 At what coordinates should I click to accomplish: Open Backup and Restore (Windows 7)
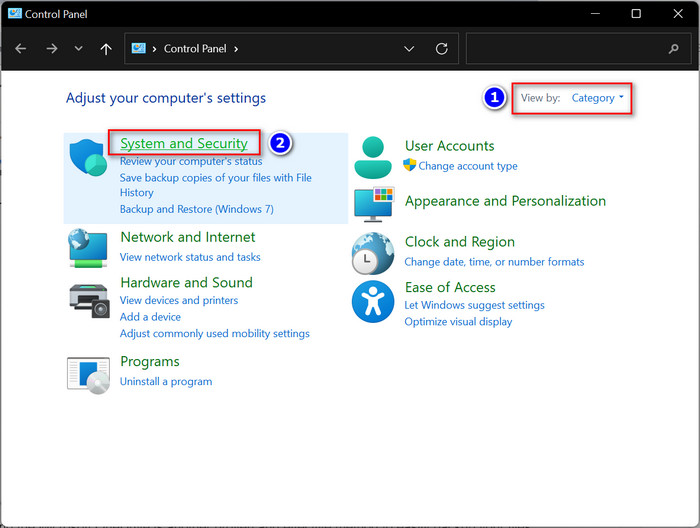coord(196,209)
